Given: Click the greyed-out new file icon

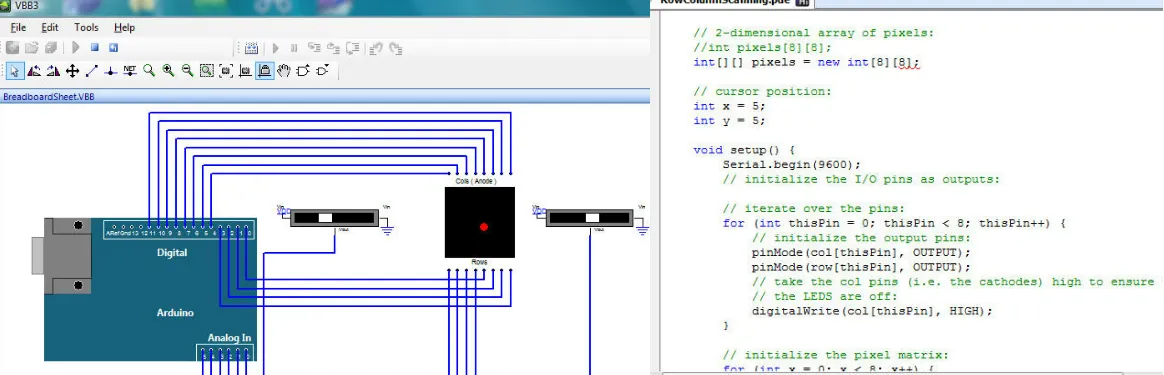Looking at the screenshot, I should coord(13,48).
